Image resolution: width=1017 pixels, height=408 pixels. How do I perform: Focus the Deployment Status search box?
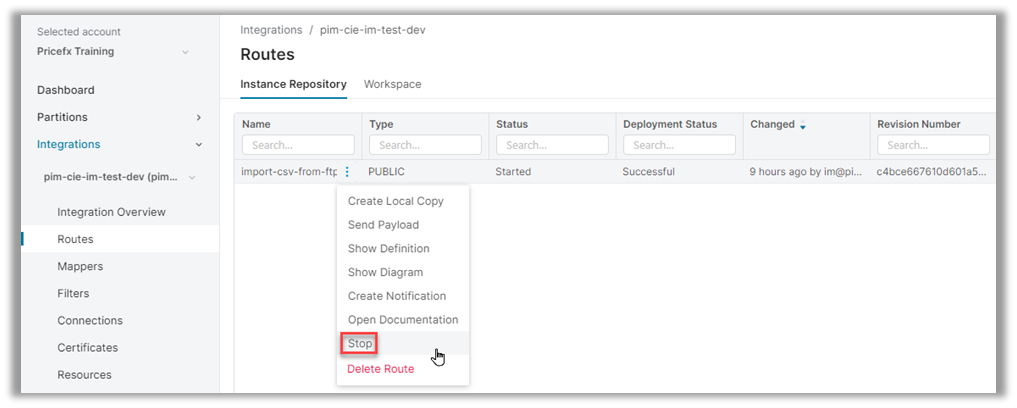coord(679,145)
